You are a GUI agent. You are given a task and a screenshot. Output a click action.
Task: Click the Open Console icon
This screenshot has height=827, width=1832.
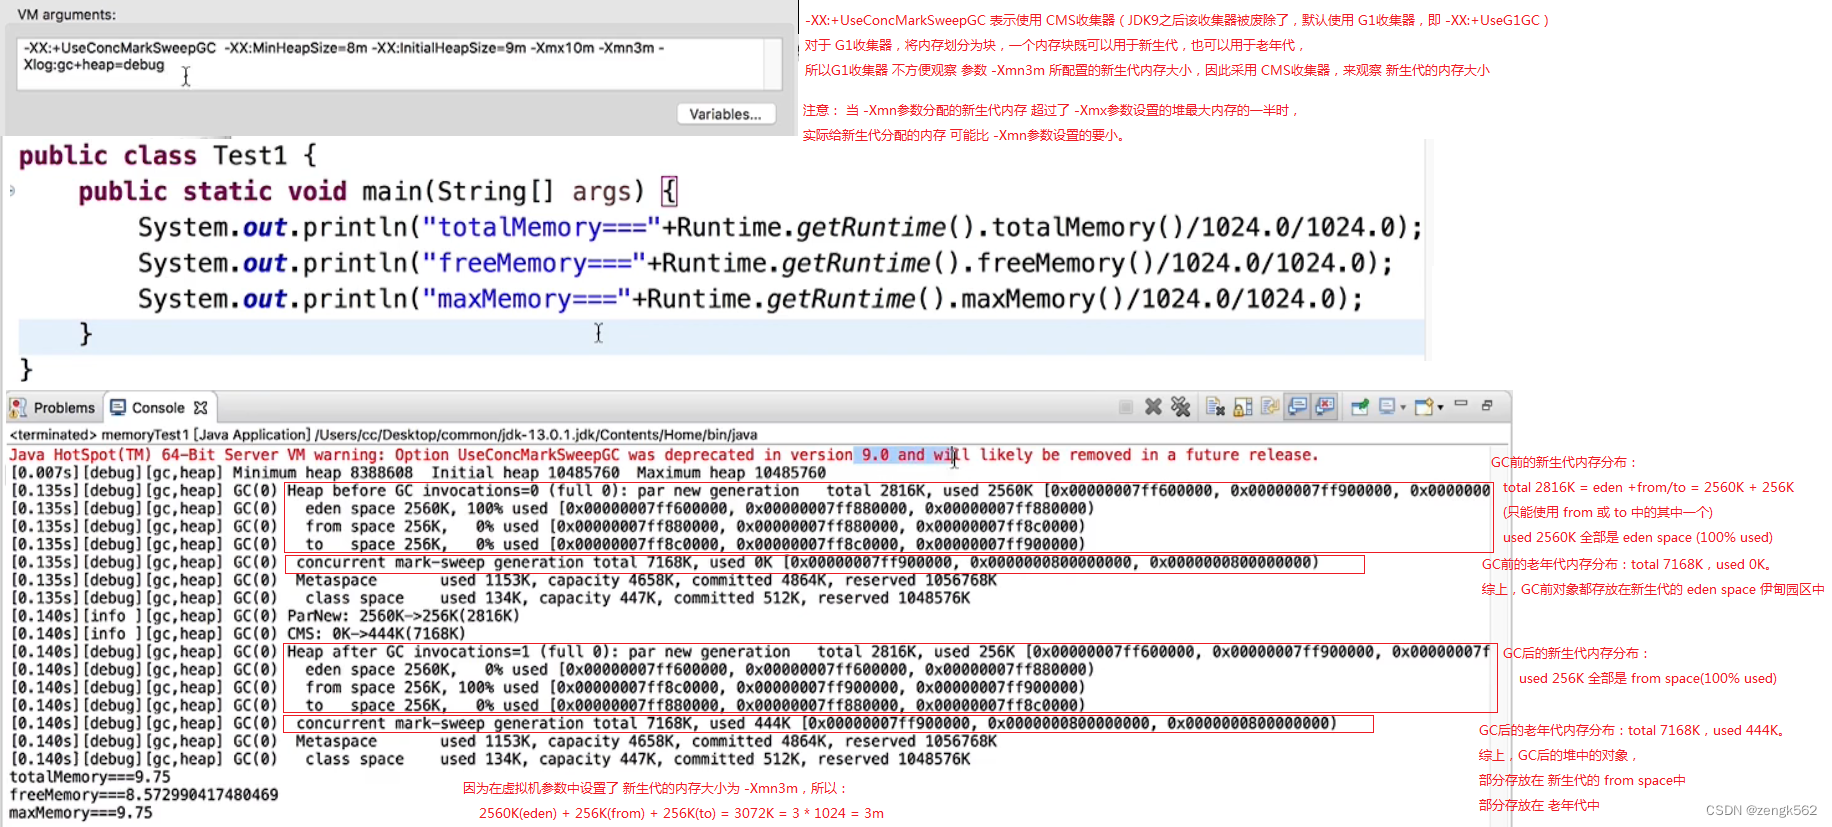1424,406
